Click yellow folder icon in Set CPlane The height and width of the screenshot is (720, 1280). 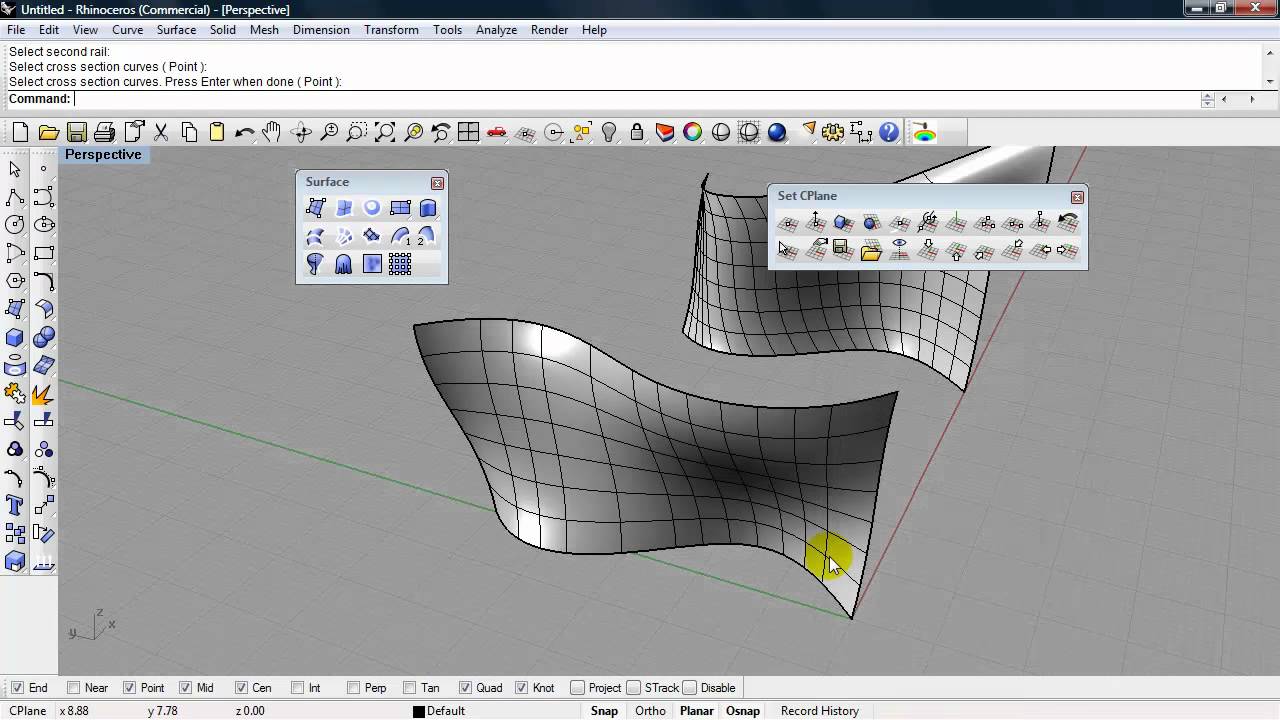[871, 250]
